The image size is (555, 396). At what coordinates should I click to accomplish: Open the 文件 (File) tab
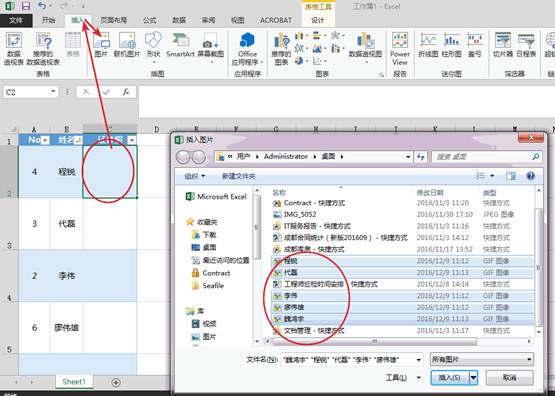(x=16, y=20)
